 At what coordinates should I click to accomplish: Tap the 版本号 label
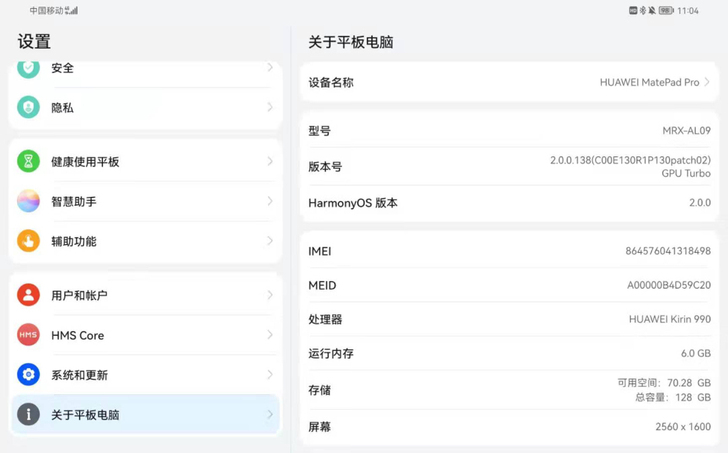coord(325,167)
